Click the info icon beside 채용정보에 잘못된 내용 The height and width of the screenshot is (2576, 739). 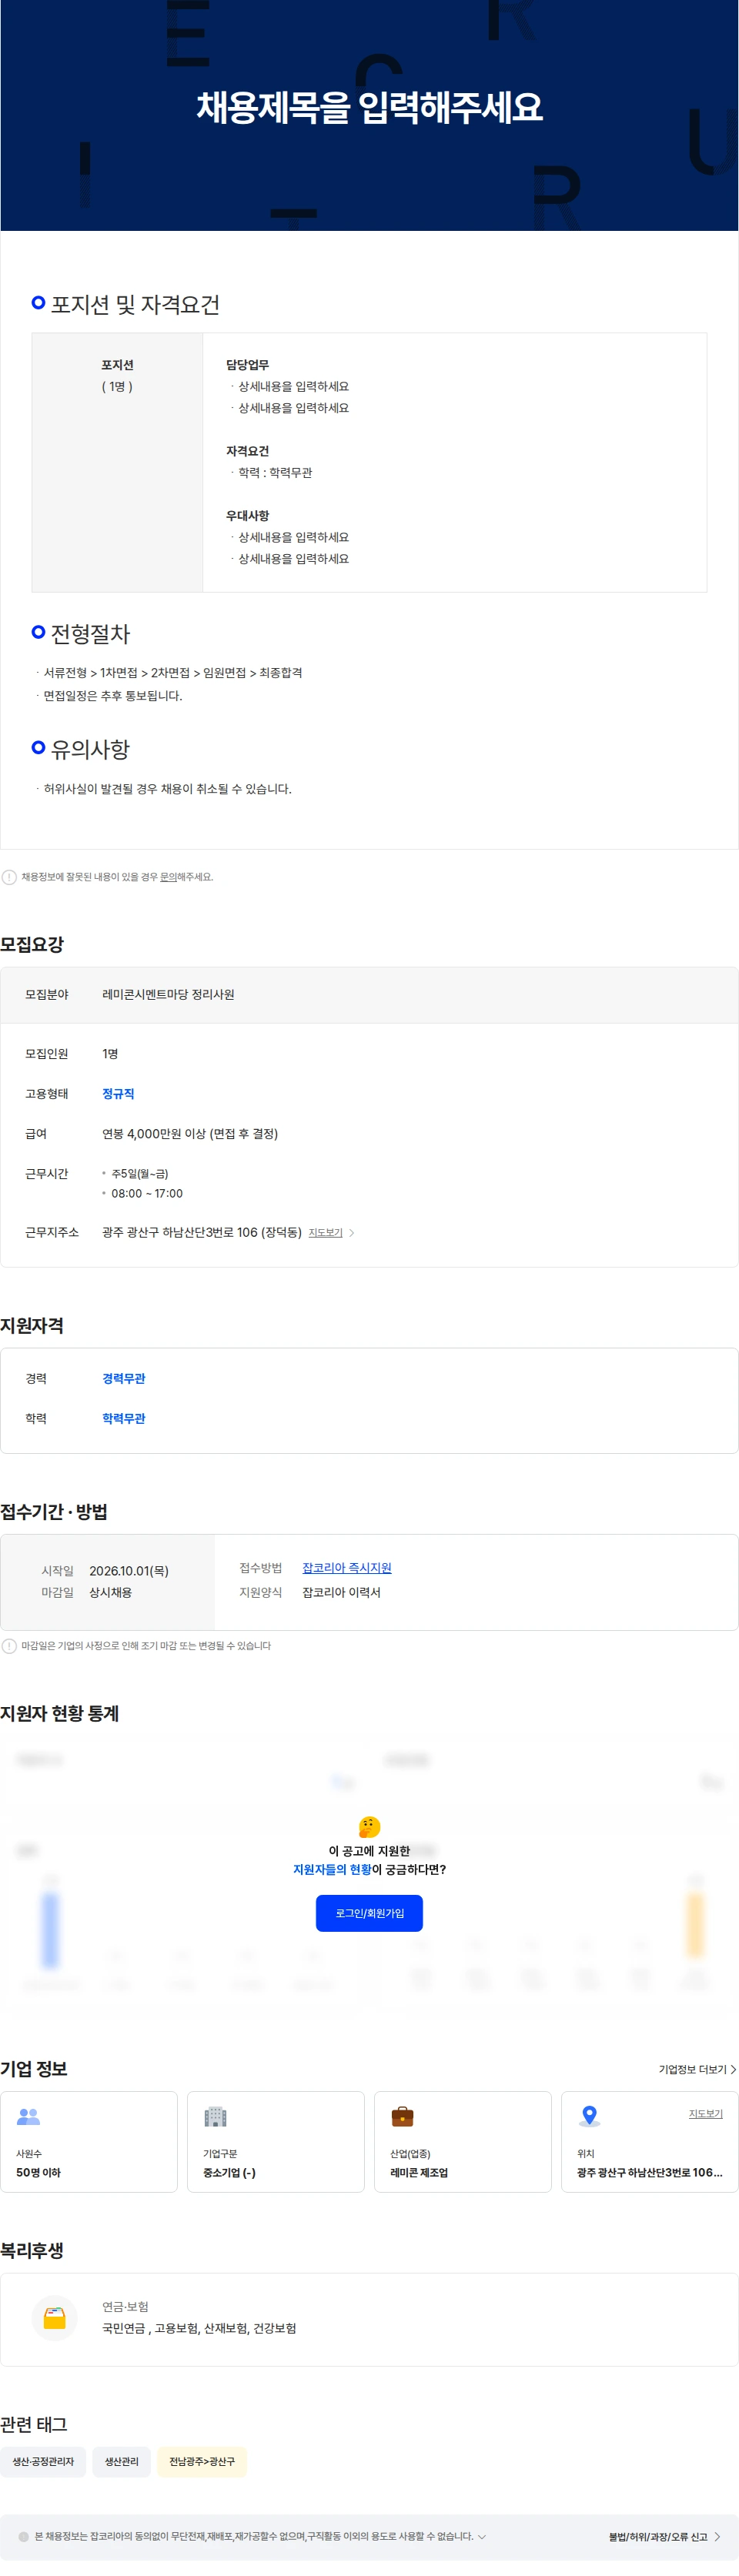(x=9, y=877)
